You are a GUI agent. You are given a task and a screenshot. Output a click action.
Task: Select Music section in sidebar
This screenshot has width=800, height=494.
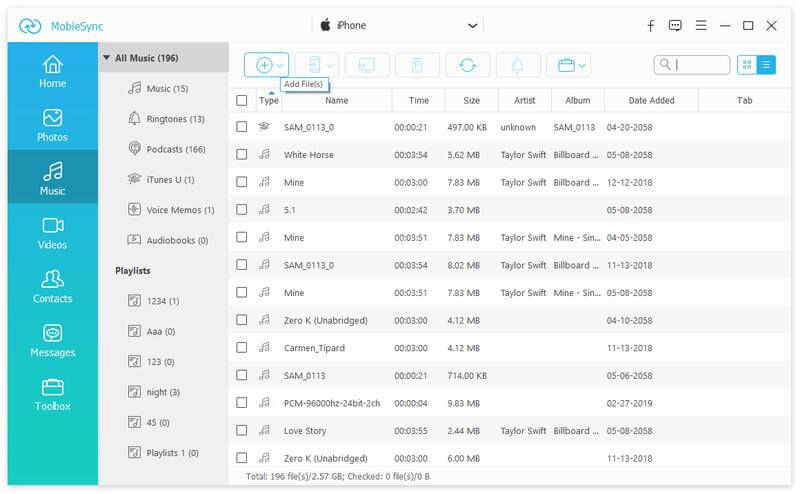click(53, 177)
